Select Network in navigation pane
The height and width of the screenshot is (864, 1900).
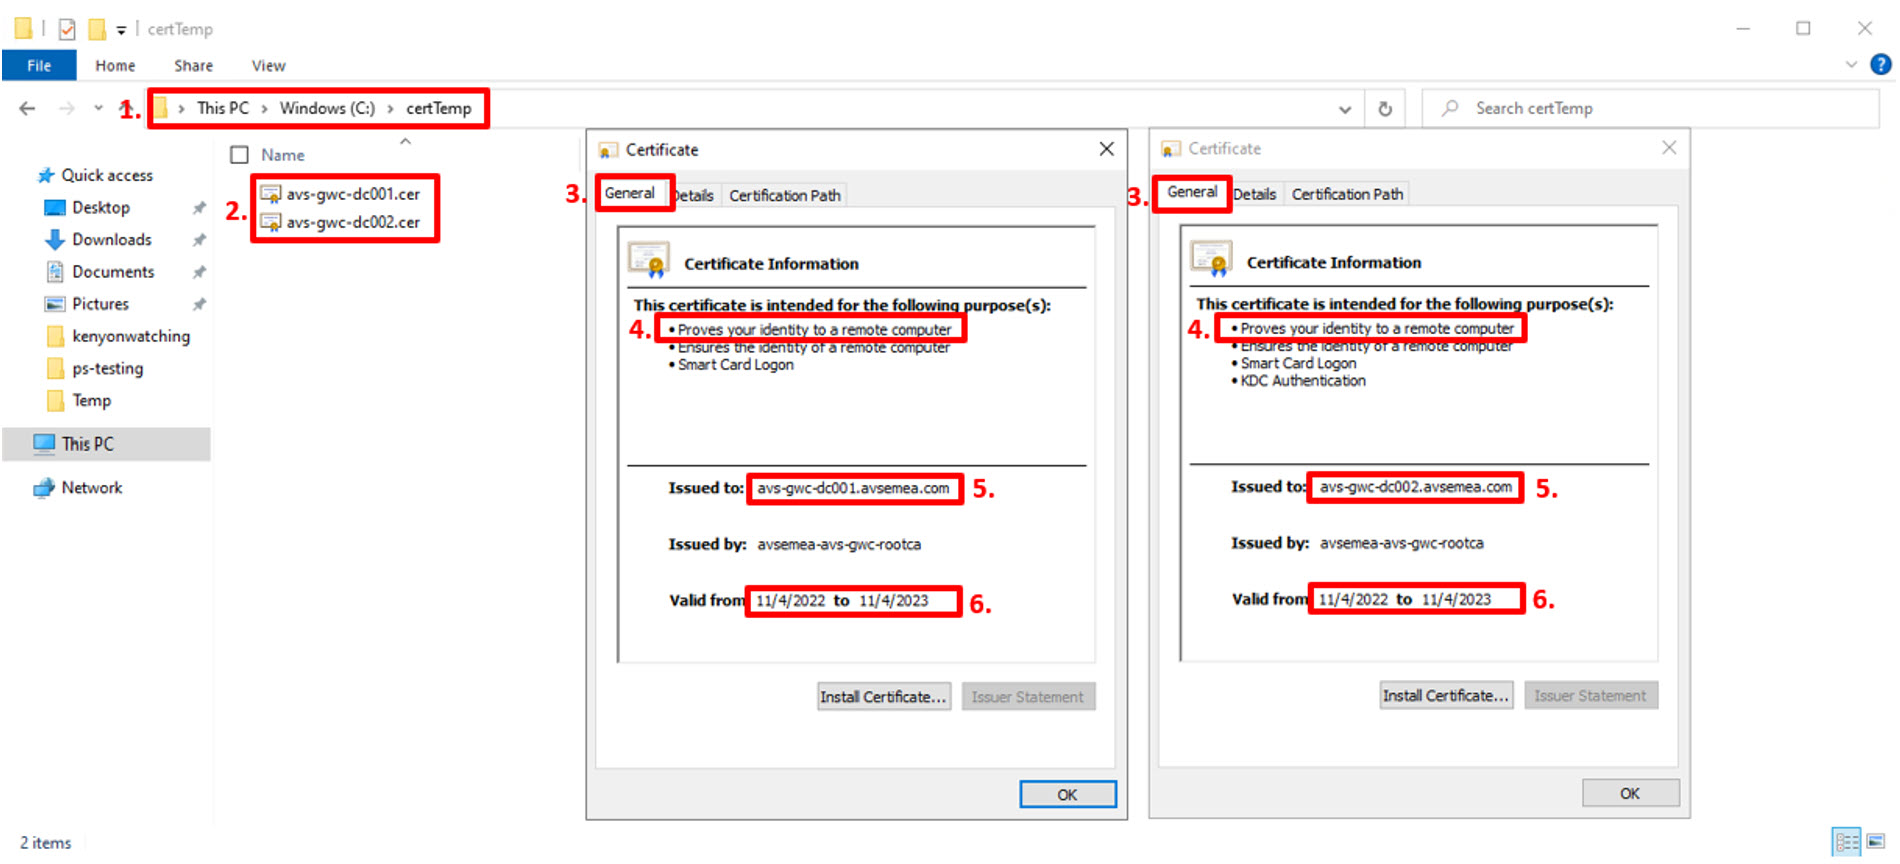tap(92, 487)
